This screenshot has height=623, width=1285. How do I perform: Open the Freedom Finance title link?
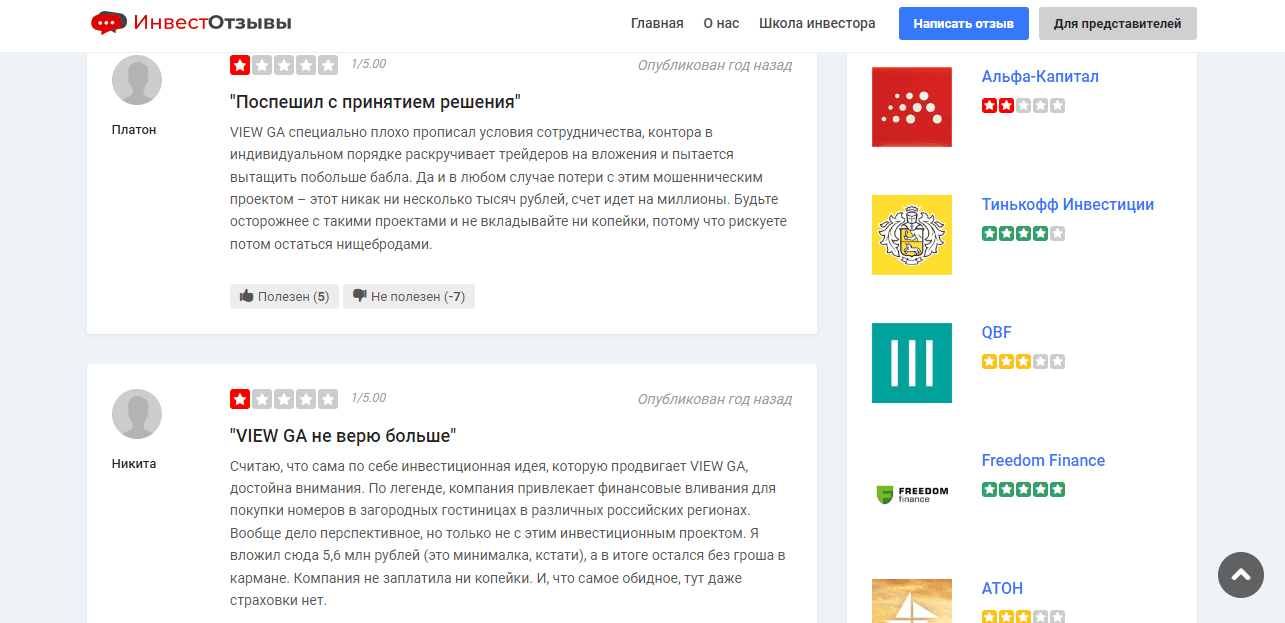tap(1043, 461)
